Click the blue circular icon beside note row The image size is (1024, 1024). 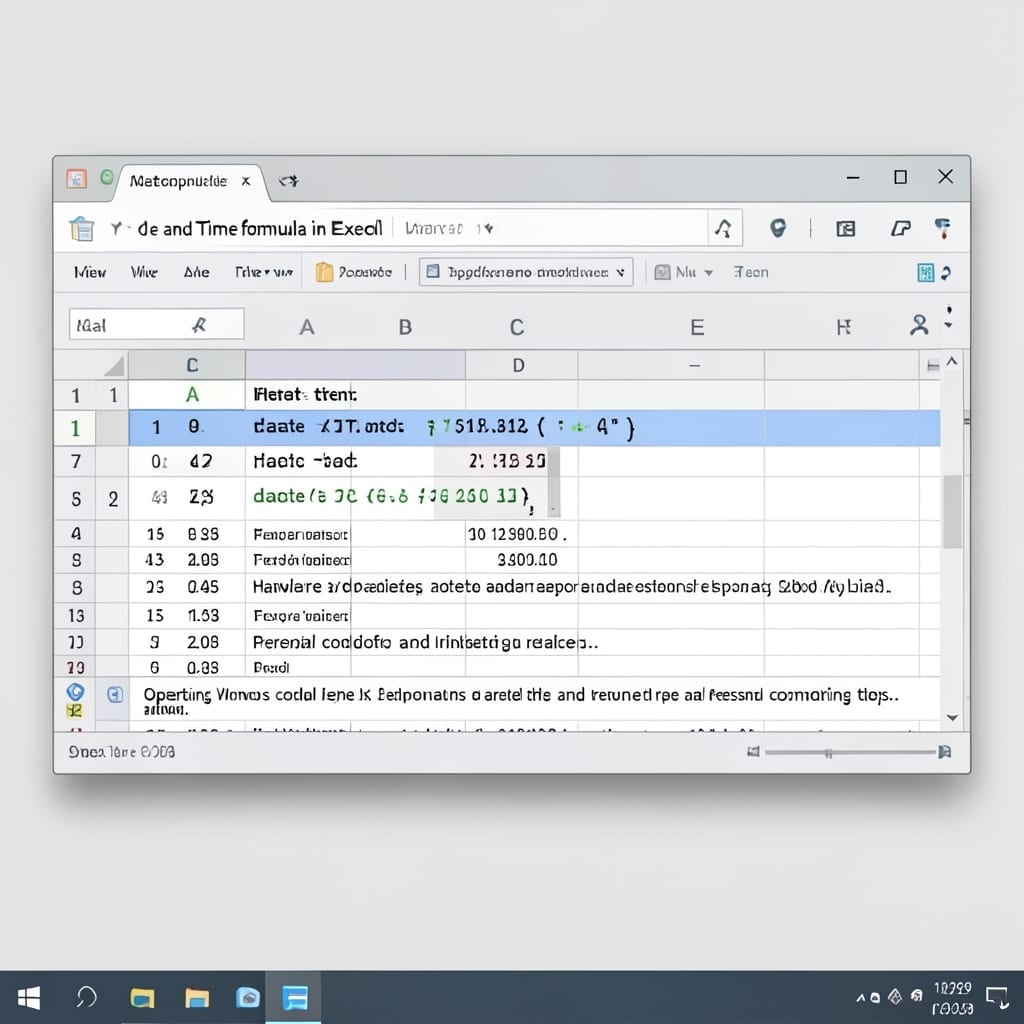point(76,692)
